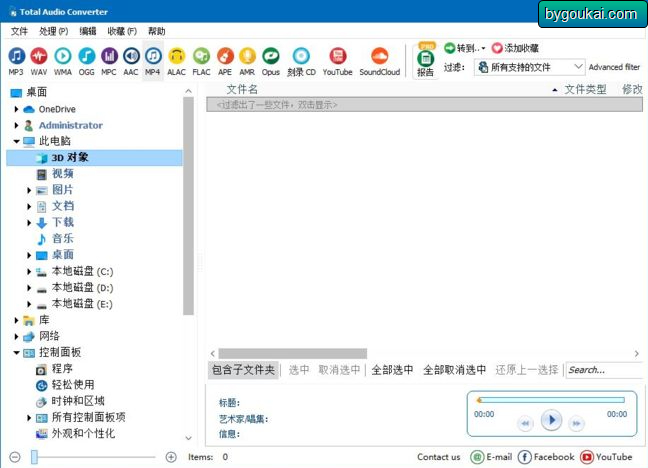Open the 帮助 menu
The image size is (648, 468).
pos(157,31)
